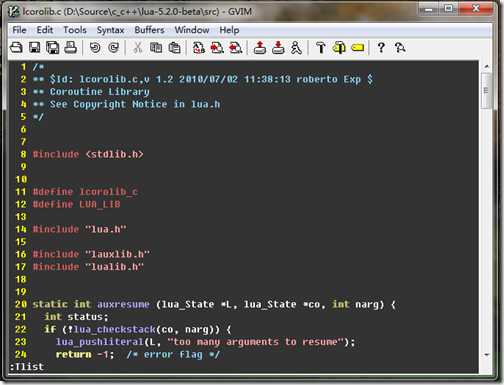The image size is (504, 385).
Task: Cut selection with scissors icon
Action: coord(137,48)
